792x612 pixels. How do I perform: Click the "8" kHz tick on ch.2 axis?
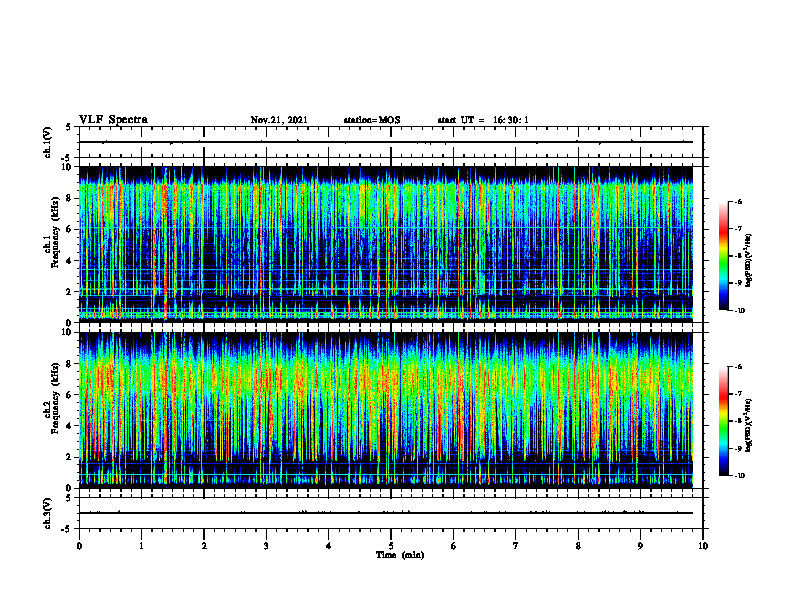point(70,364)
